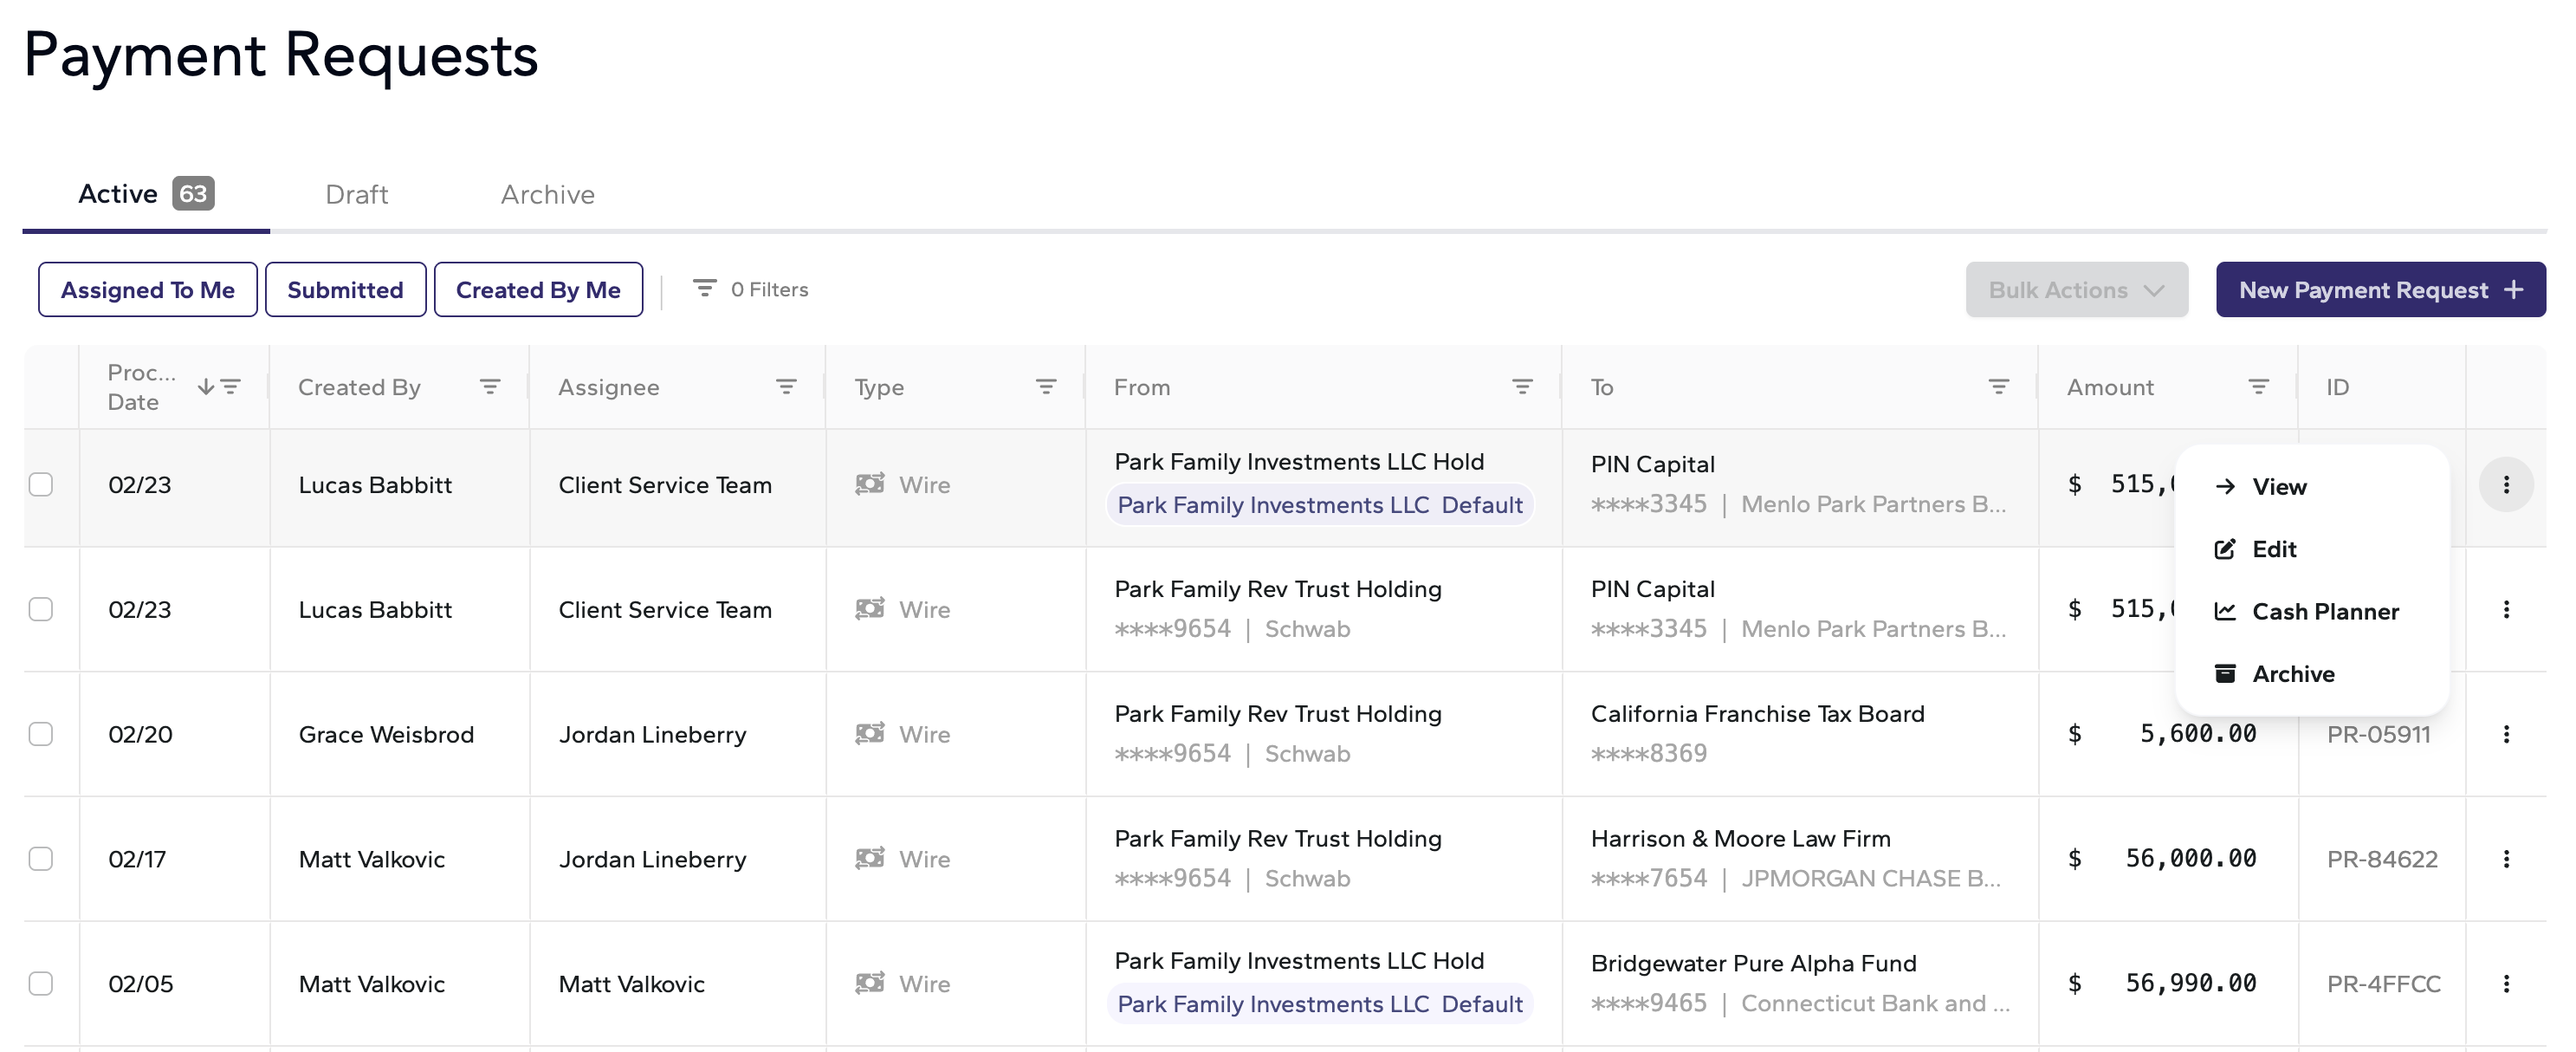Apply the Assigned To Me quick filter
This screenshot has width=2576, height=1052.
pyautogui.click(x=148, y=290)
